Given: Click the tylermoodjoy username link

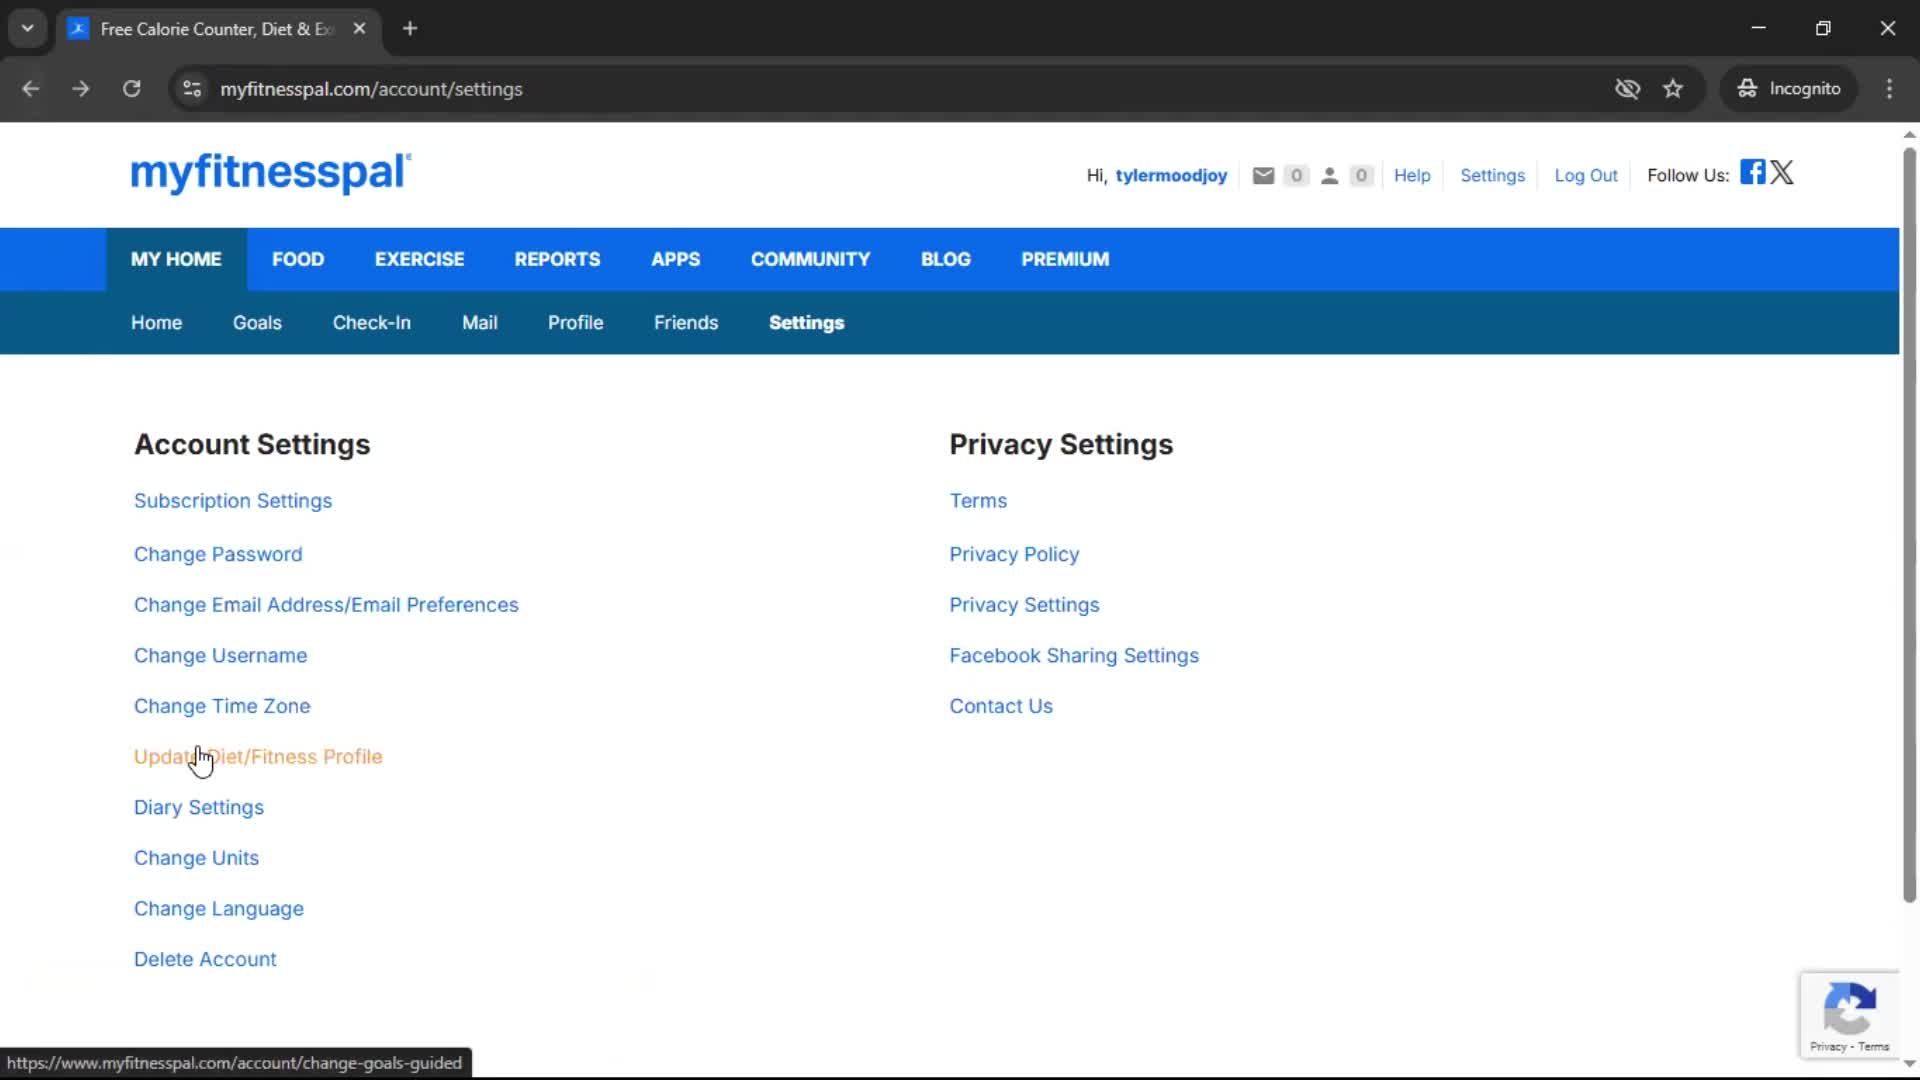Looking at the screenshot, I should (1171, 176).
